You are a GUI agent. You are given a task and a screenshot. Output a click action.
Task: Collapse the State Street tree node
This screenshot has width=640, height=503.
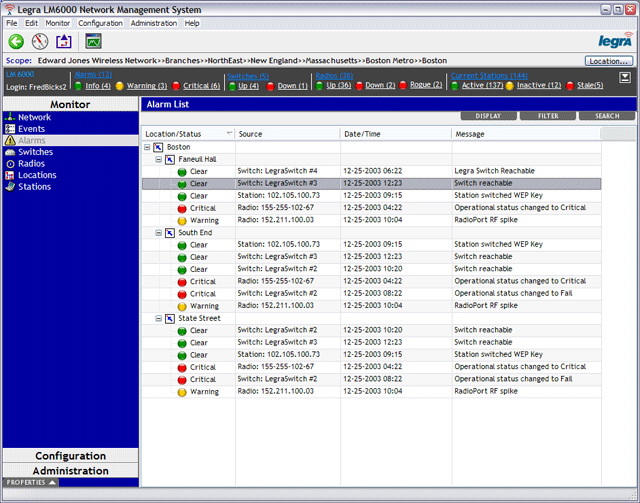coord(158,318)
